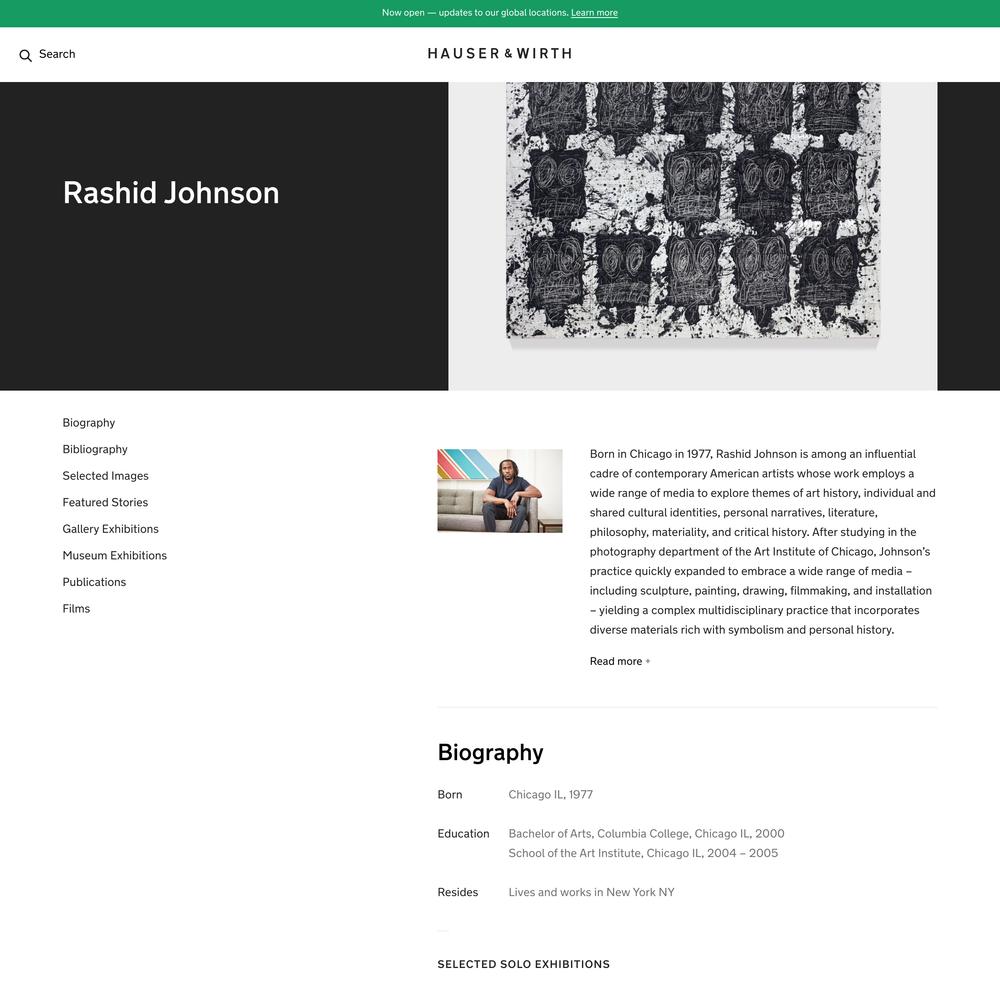Viewport: 1000px width, 1000px height.
Task: Follow the Learn more banner link
Action: click(x=594, y=13)
